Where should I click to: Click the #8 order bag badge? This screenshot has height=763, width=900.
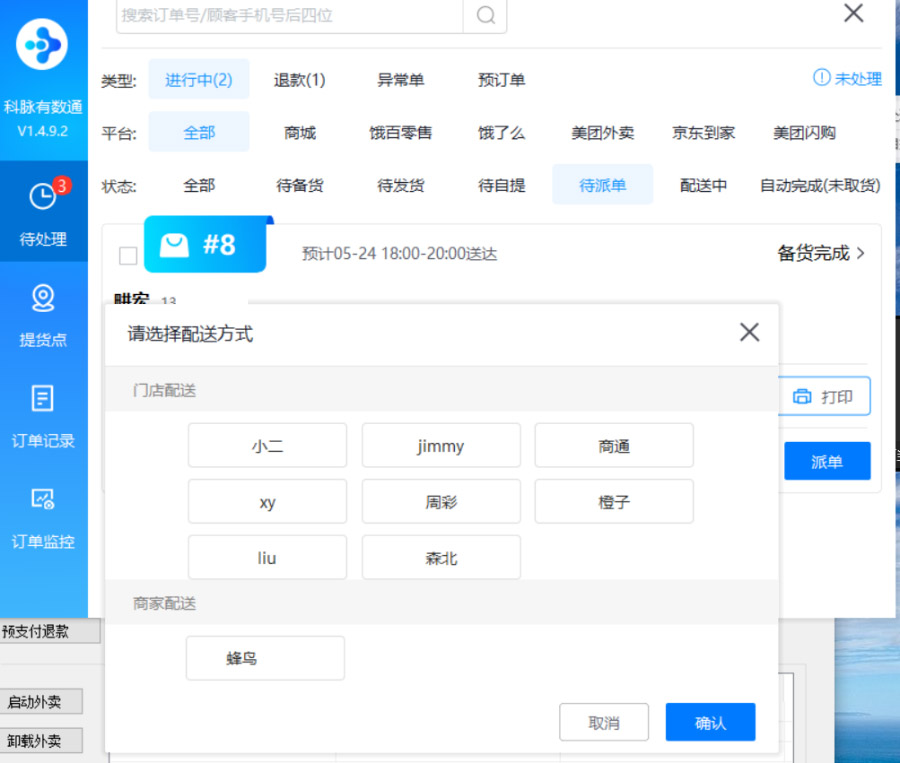point(205,245)
